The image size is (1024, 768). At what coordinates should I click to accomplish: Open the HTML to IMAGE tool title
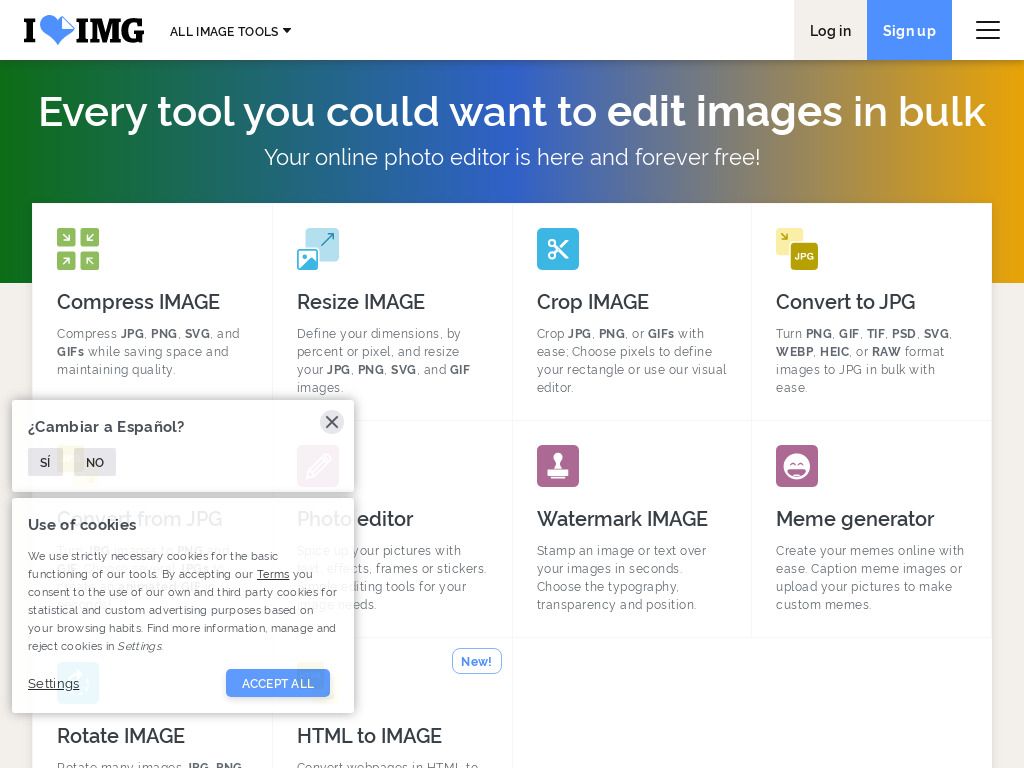369,735
